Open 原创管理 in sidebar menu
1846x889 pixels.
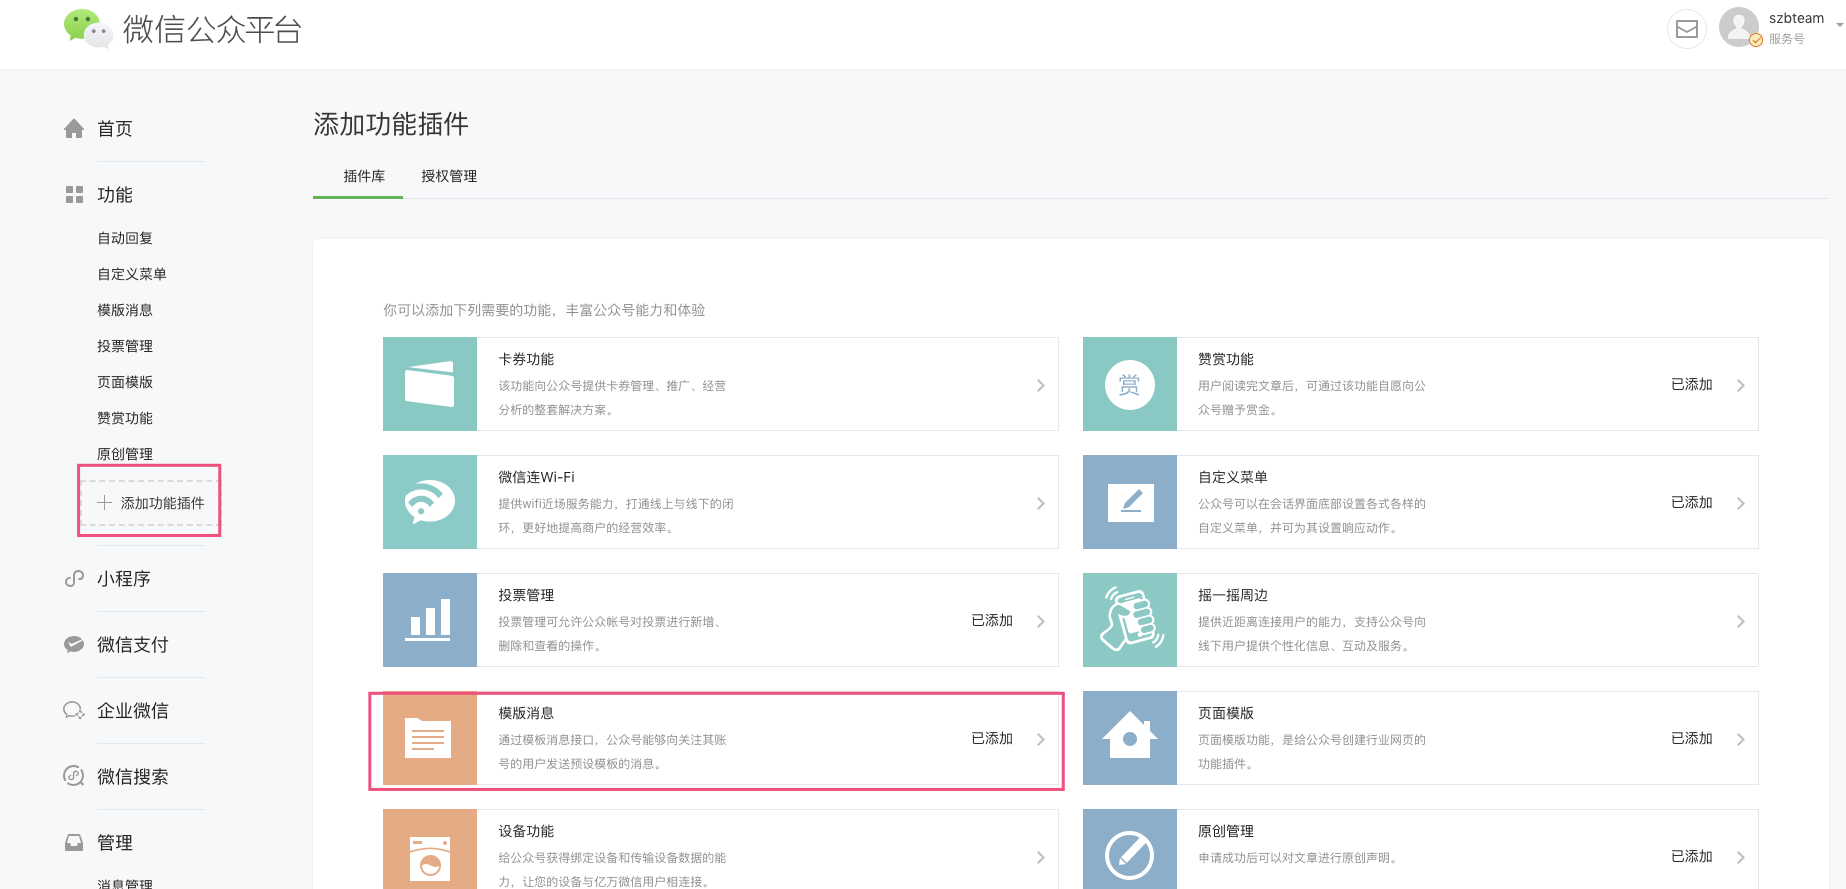coord(125,454)
